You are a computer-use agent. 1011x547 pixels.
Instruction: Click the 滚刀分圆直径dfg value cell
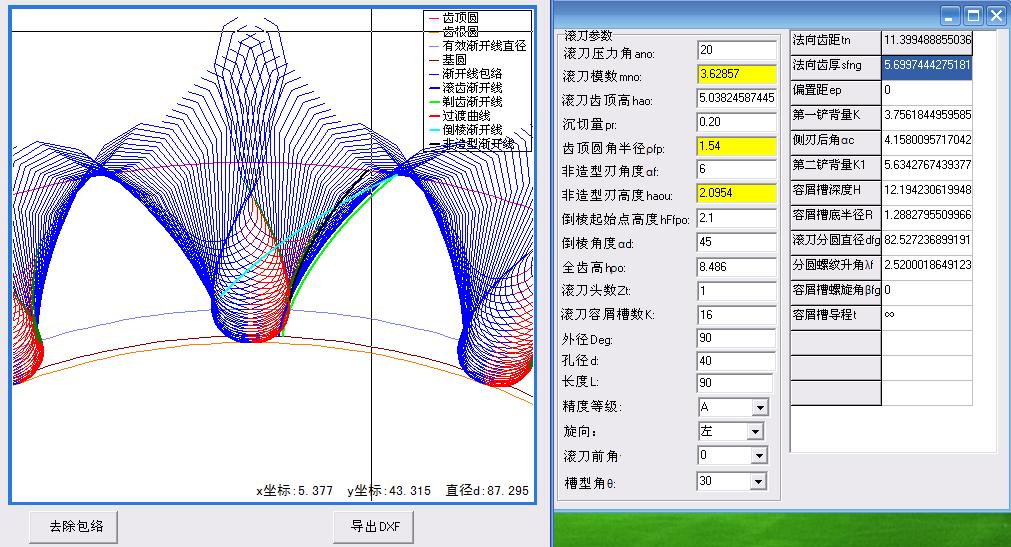tap(927, 241)
